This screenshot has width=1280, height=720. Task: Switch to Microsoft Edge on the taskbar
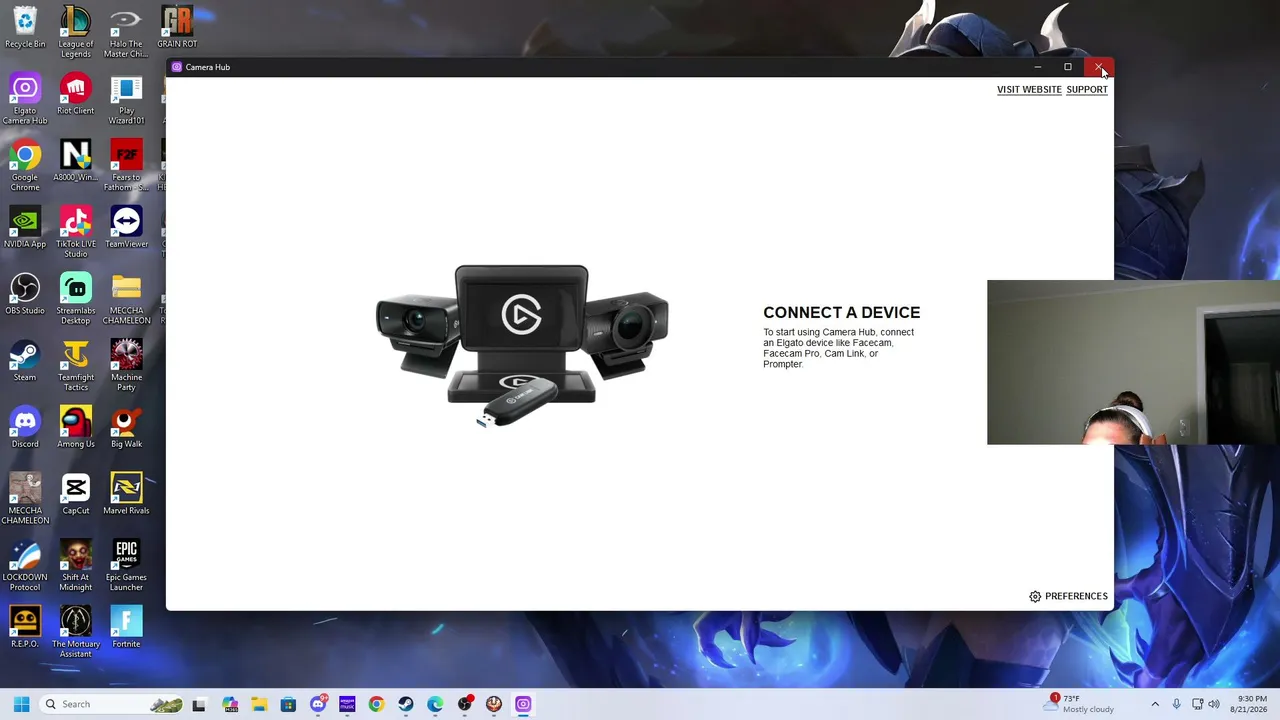435,704
